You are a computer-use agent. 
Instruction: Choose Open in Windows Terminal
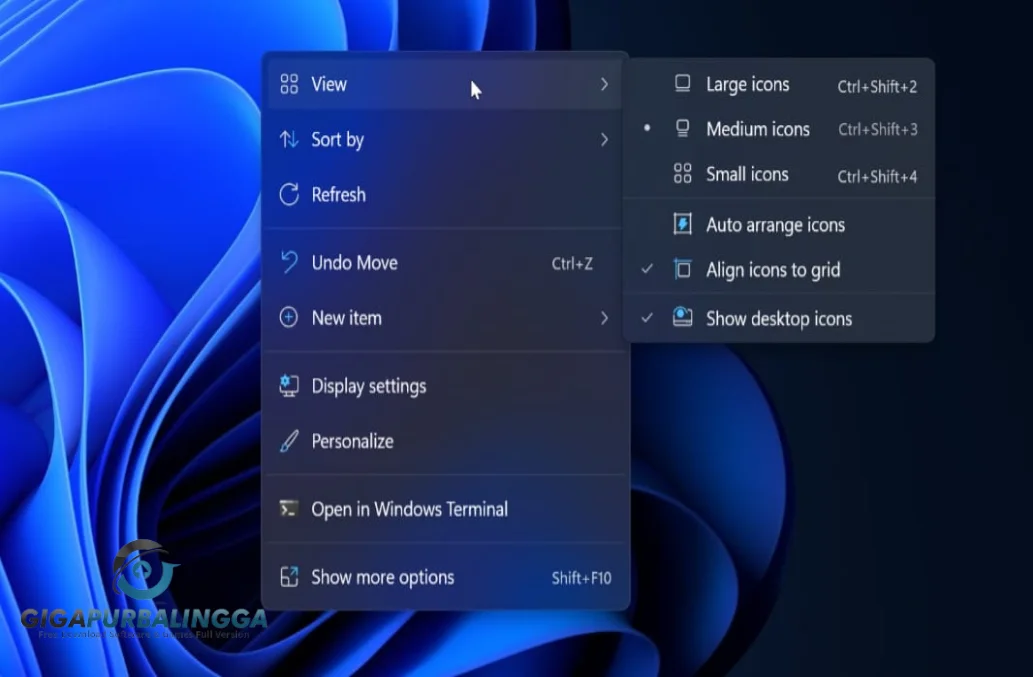coord(445,509)
